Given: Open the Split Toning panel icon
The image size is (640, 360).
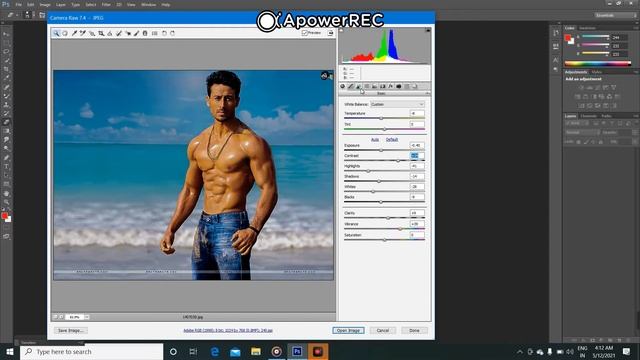Looking at the screenshot, I should (374, 87).
